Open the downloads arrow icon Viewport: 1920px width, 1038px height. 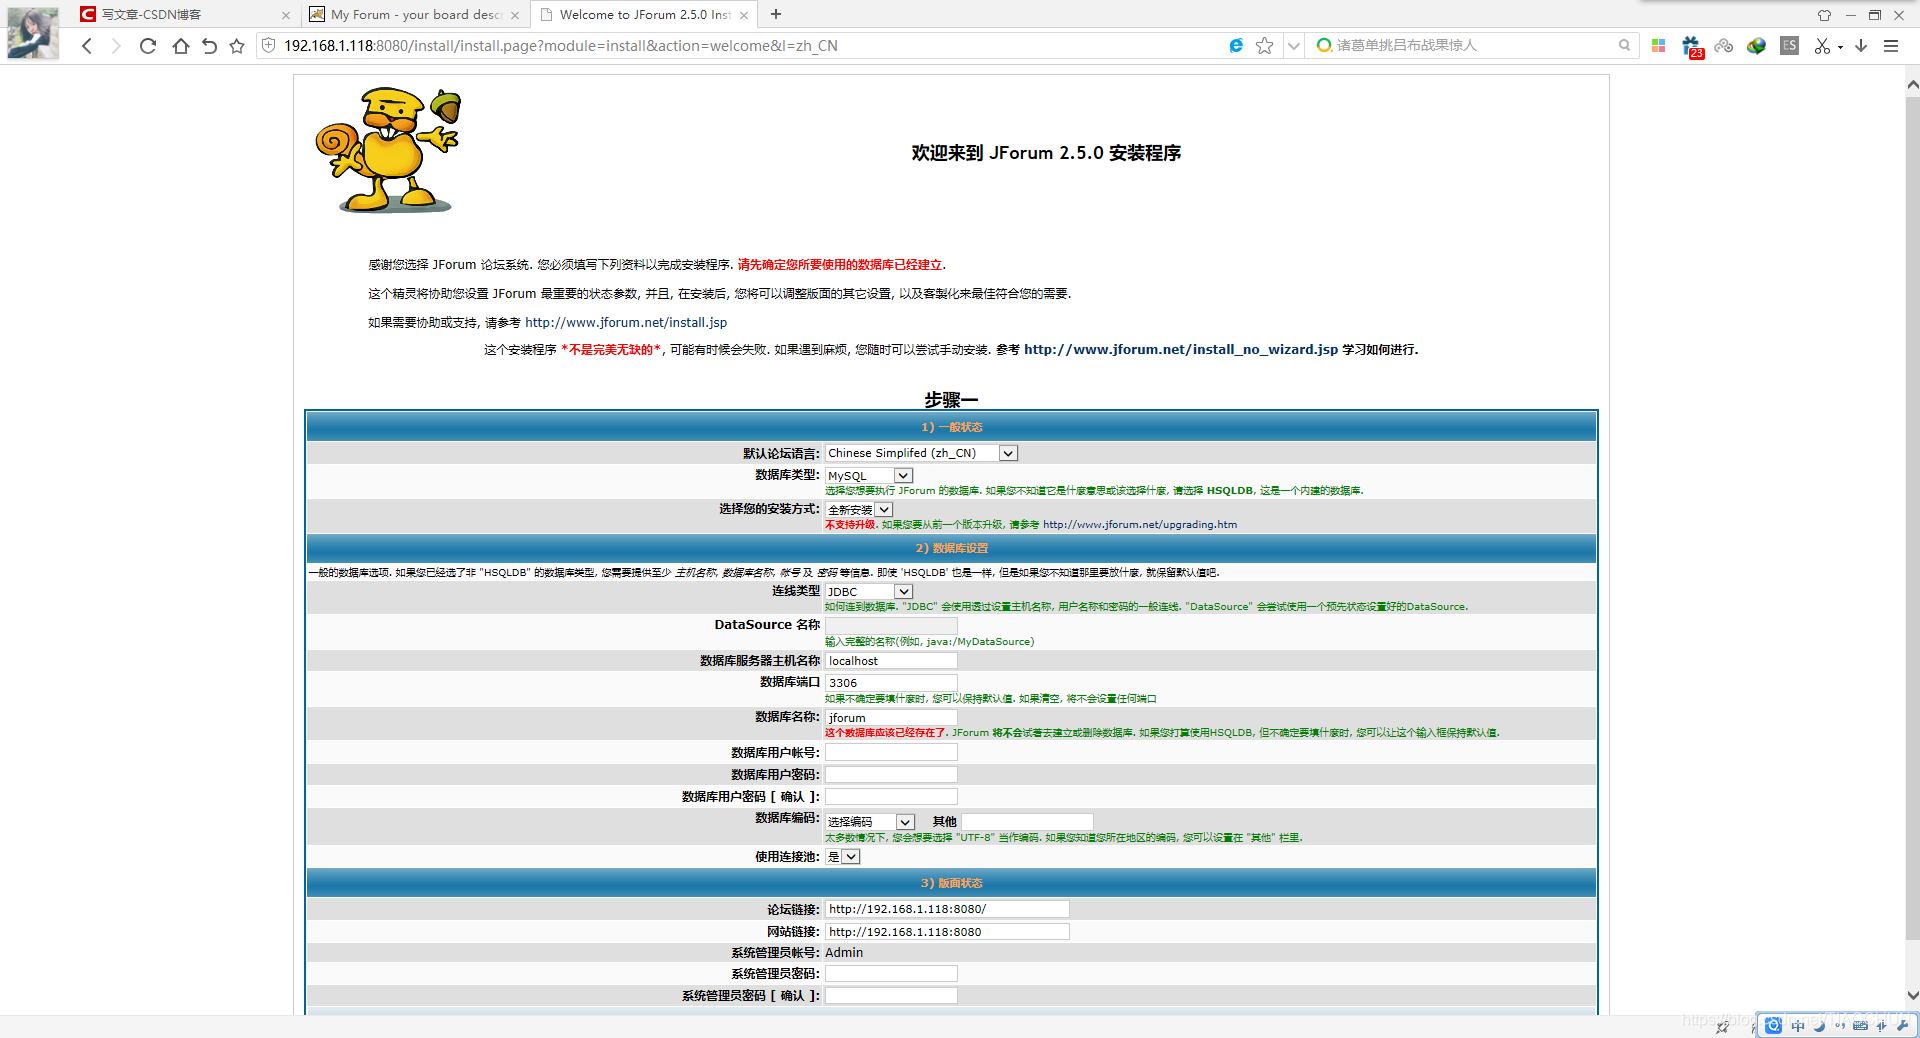pyautogui.click(x=1861, y=46)
